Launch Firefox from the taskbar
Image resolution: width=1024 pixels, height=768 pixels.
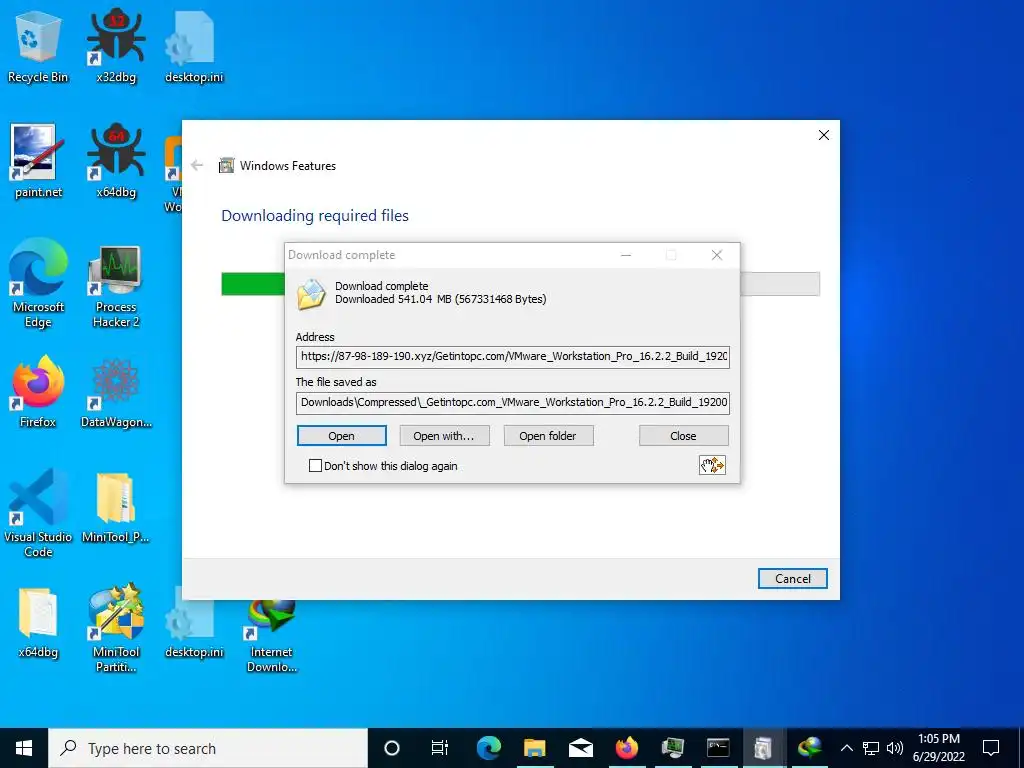[x=626, y=748]
